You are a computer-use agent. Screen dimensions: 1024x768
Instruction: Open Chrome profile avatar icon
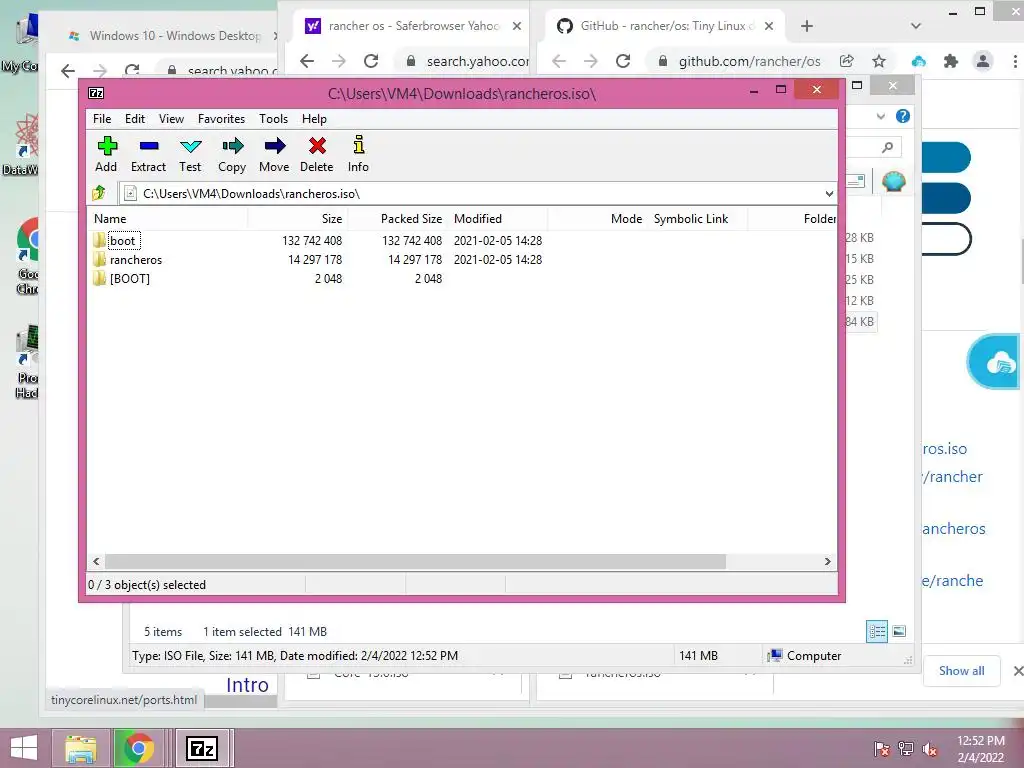tap(982, 61)
